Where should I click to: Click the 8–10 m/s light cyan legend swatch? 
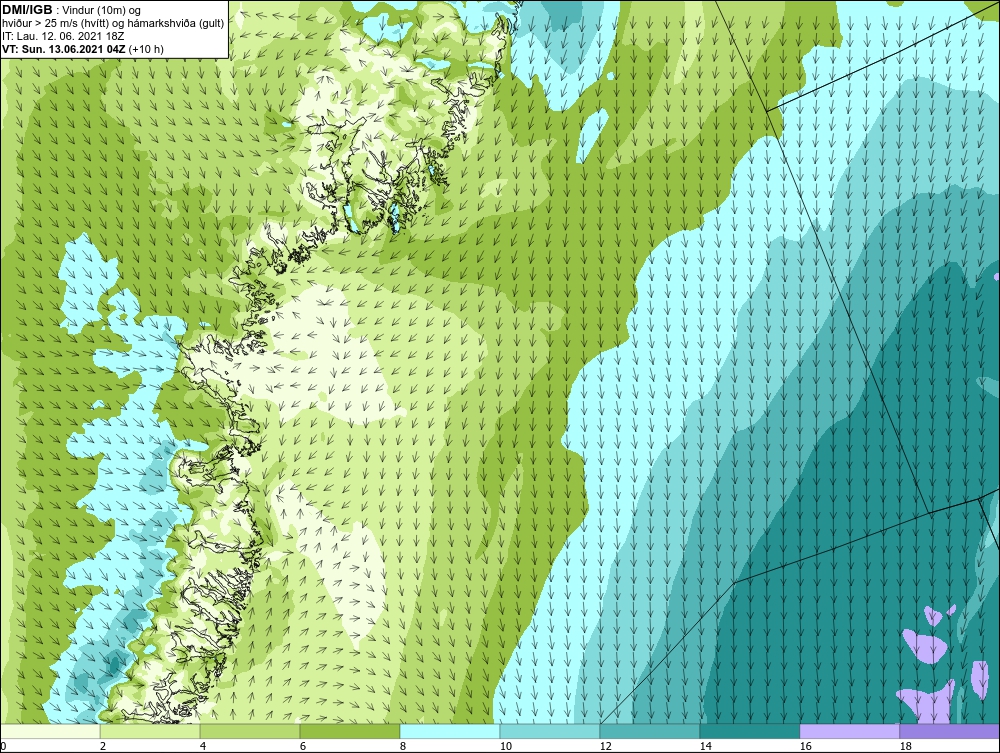pyautogui.click(x=450, y=731)
